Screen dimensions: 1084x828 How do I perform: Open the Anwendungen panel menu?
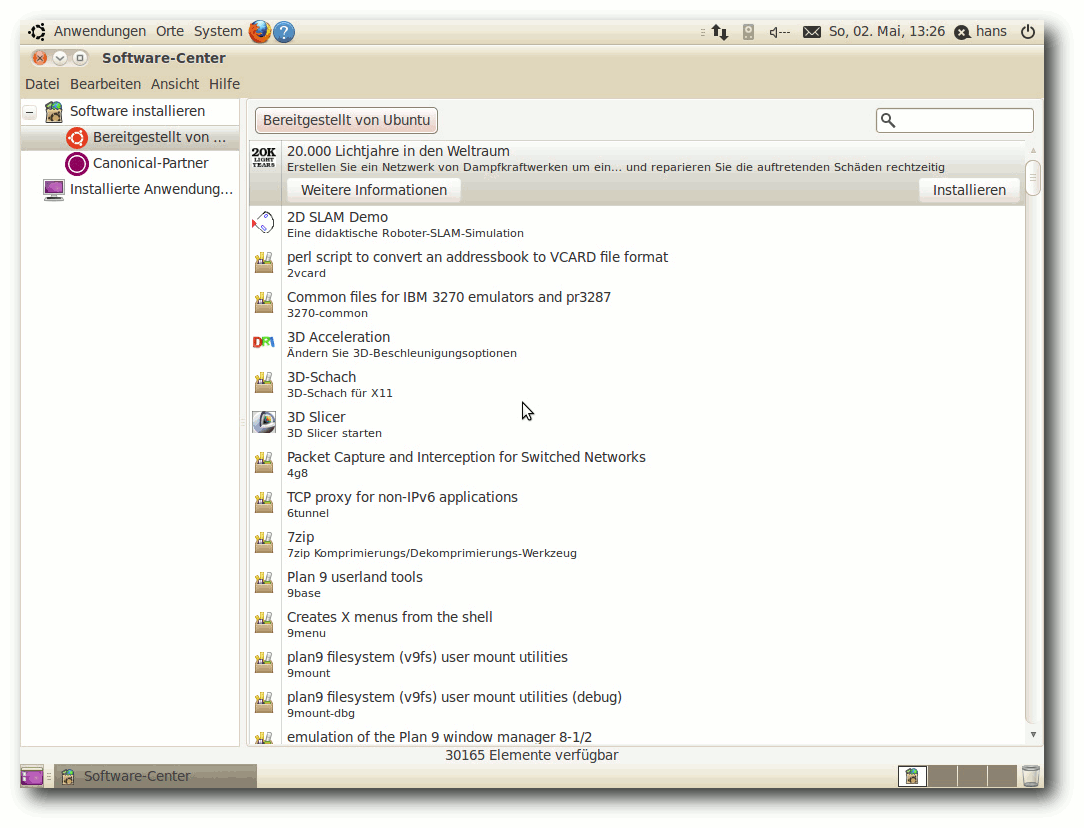pyautogui.click(x=100, y=32)
